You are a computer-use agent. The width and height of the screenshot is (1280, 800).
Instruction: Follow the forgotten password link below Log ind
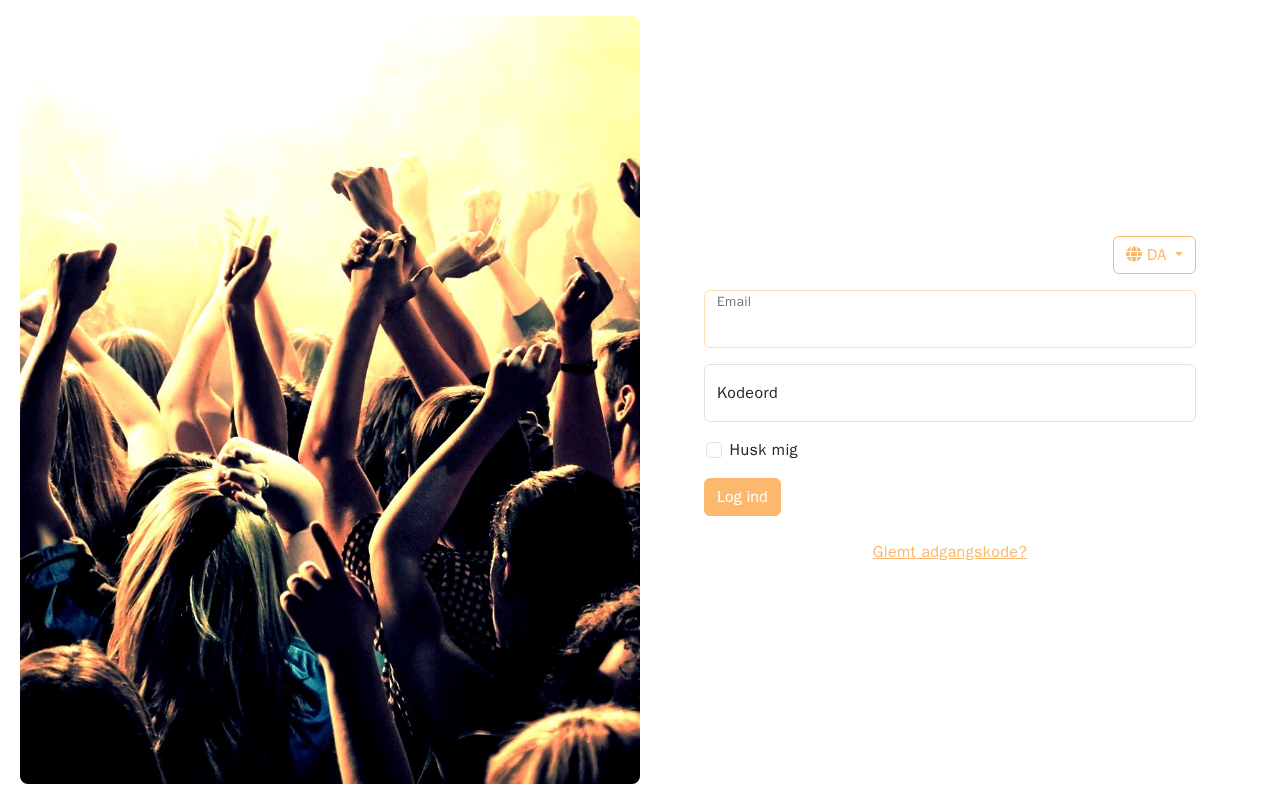[x=950, y=552]
